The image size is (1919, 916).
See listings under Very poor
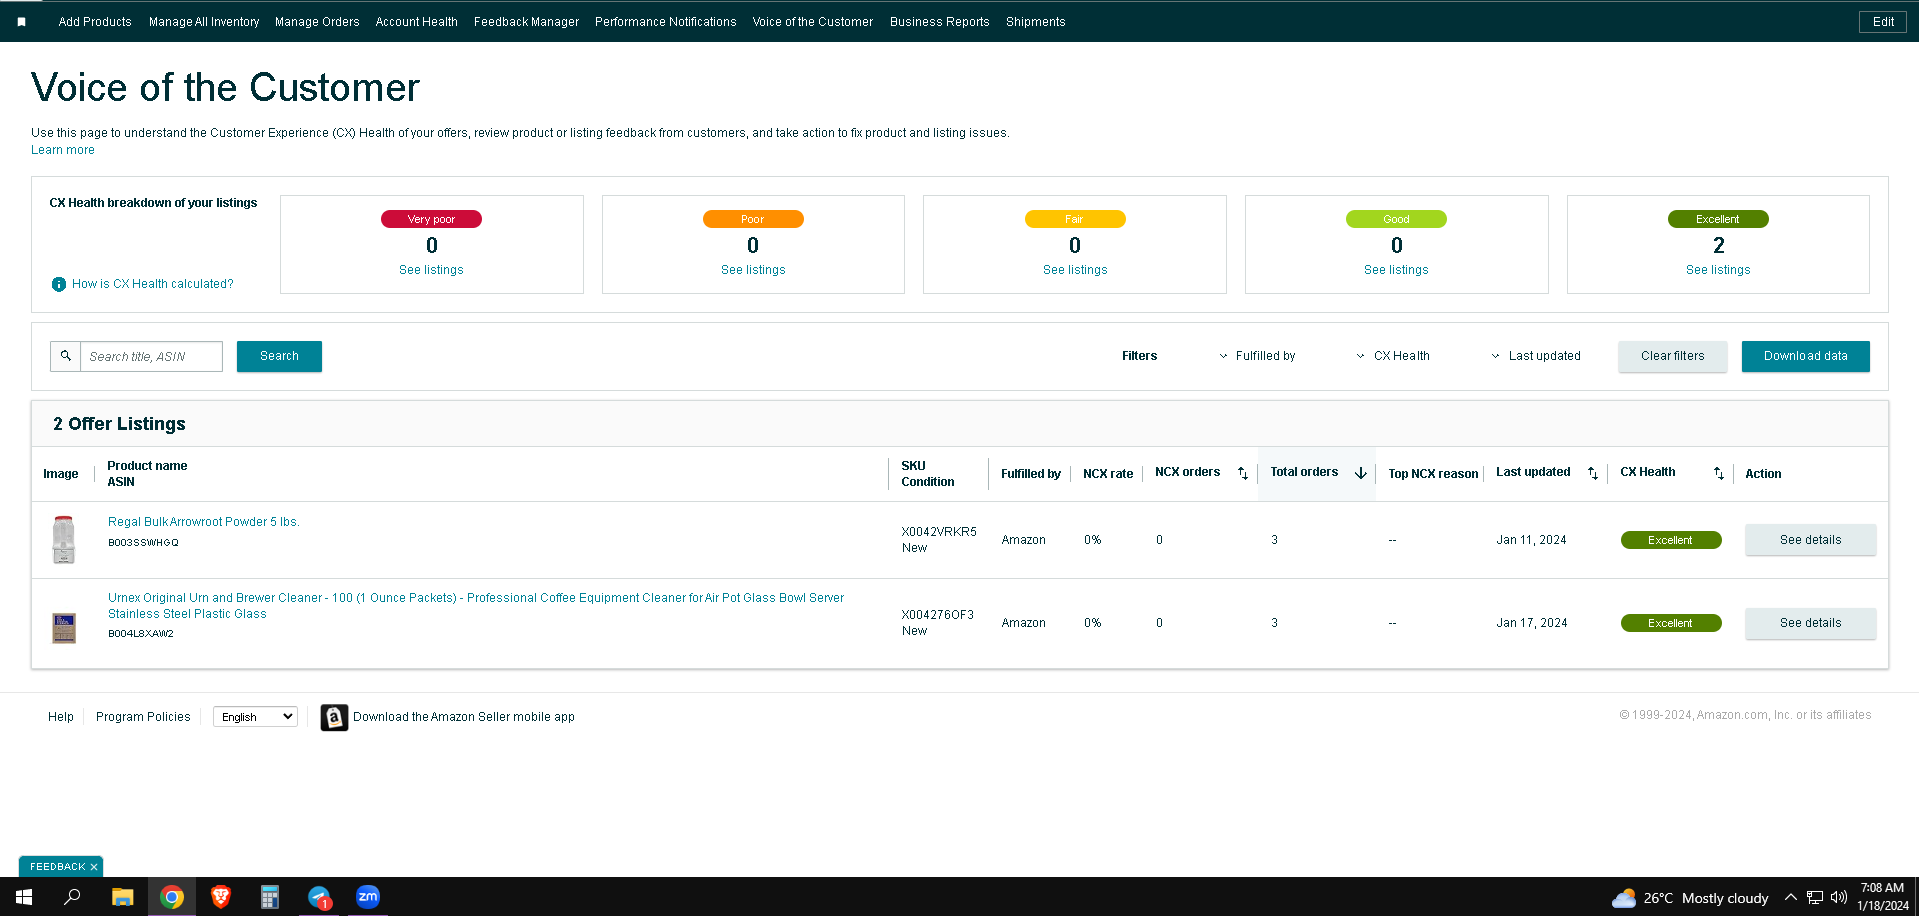[x=431, y=270]
